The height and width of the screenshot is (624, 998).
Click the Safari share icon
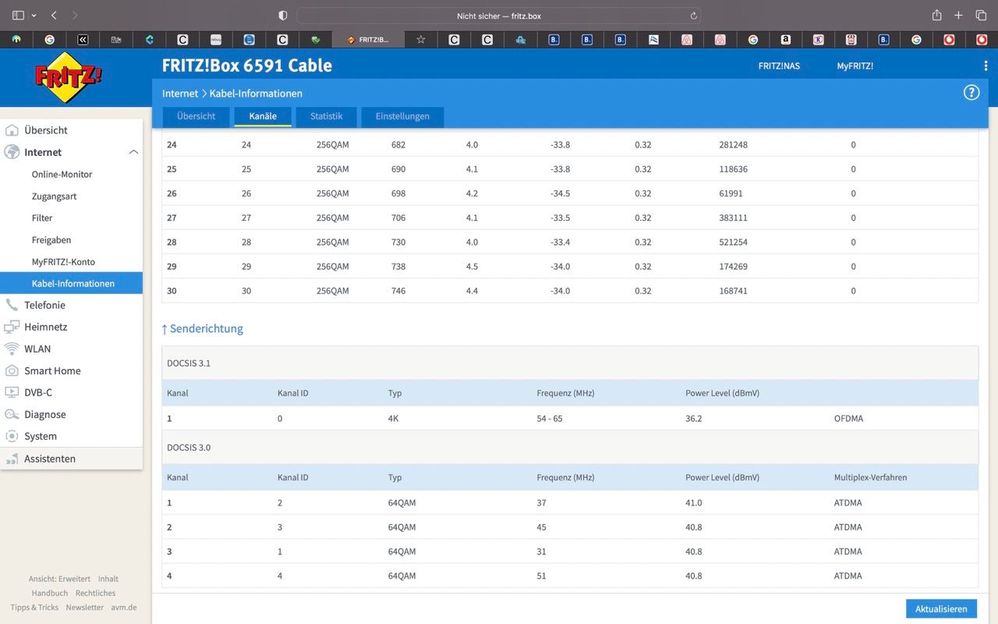(936, 15)
